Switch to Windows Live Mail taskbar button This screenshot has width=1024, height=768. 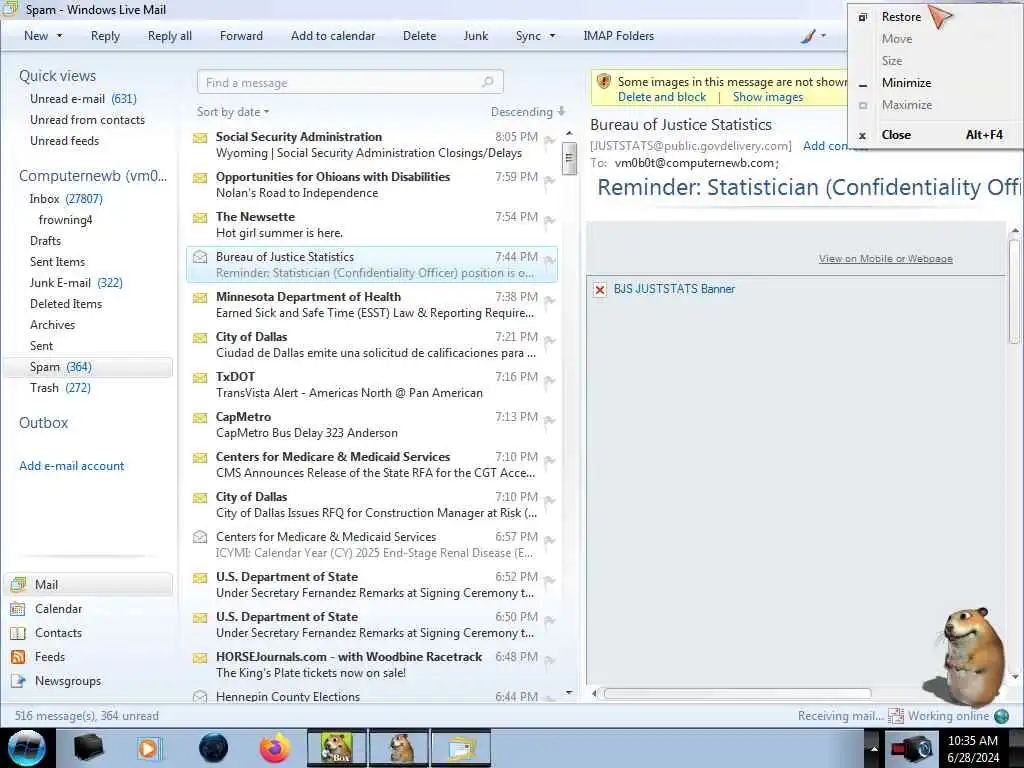pyautogui.click(x=461, y=748)
